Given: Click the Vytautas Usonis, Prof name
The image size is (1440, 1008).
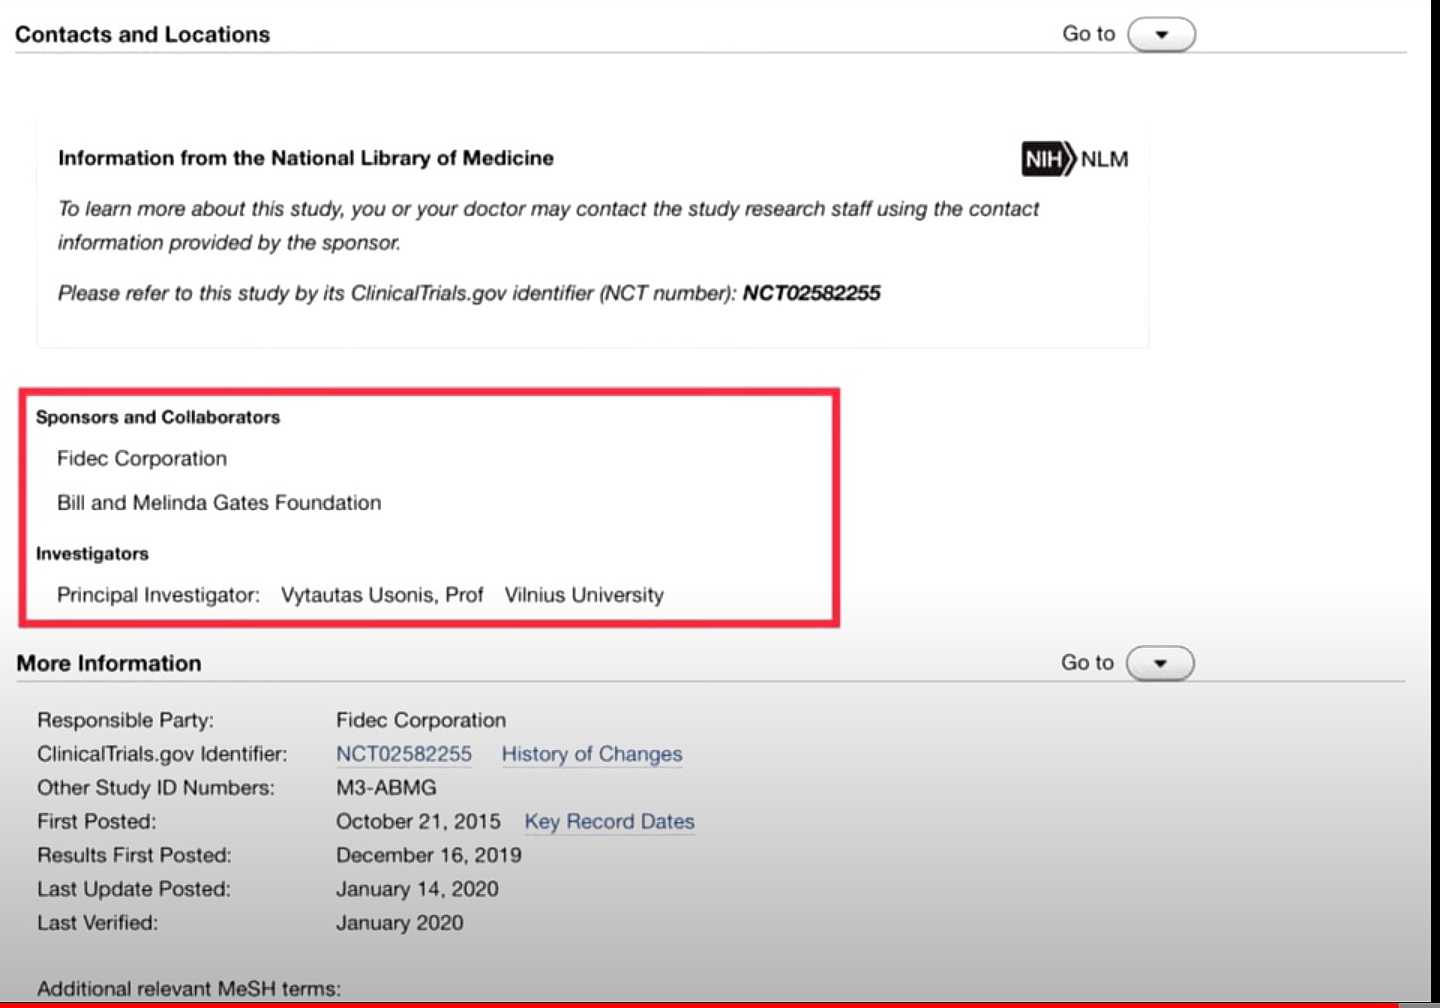Looking at the screenshot, I should click(382, 595).
